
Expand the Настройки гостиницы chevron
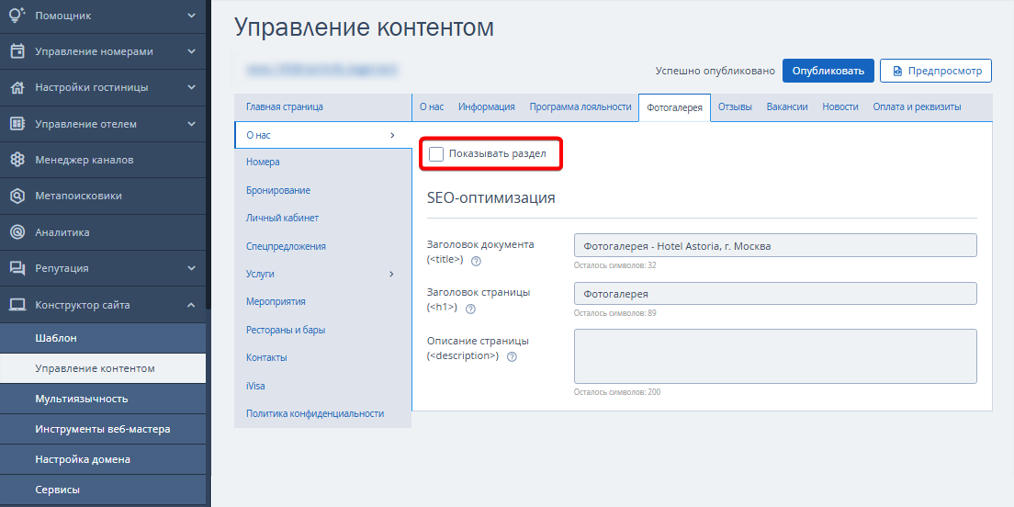[x=191, y=87]
